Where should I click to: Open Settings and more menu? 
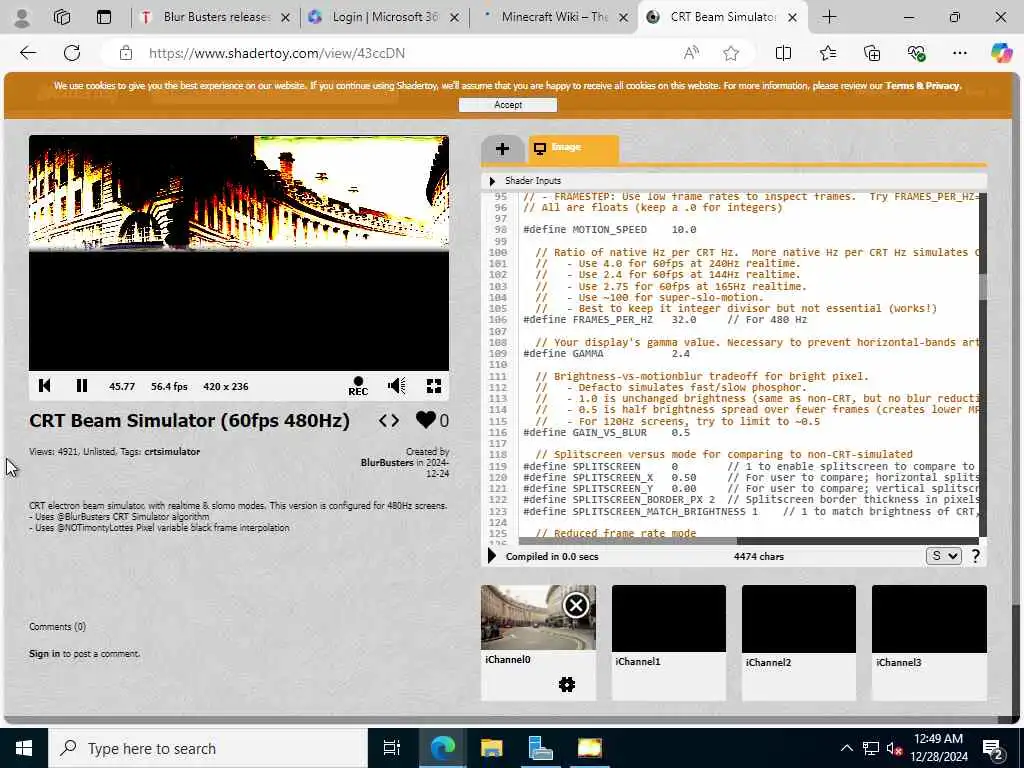point(959,53)
